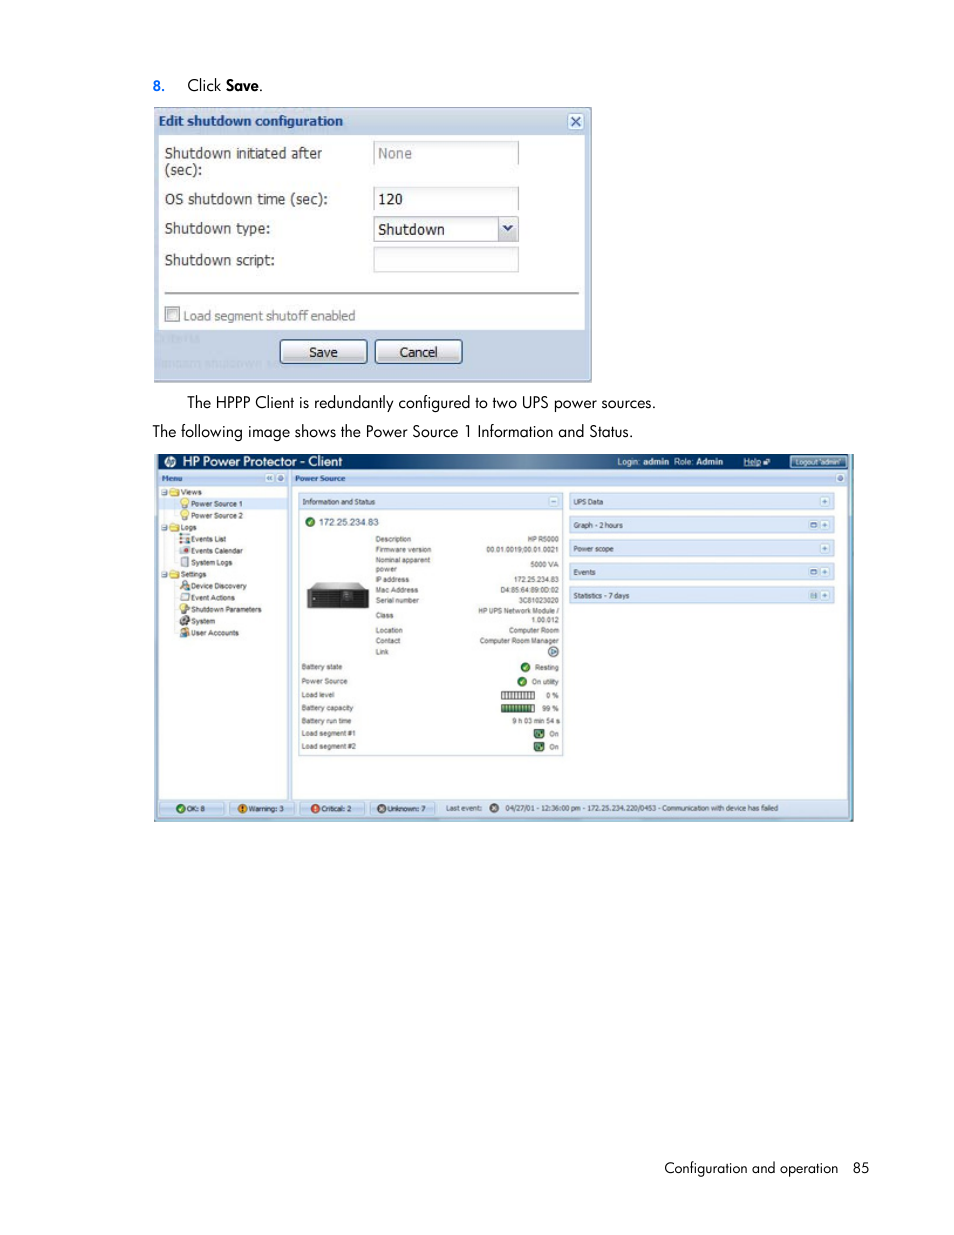Open Shutdown Parameters settings
The height and width of the screenshot is (1235, 954).
[x=225, y=609]
